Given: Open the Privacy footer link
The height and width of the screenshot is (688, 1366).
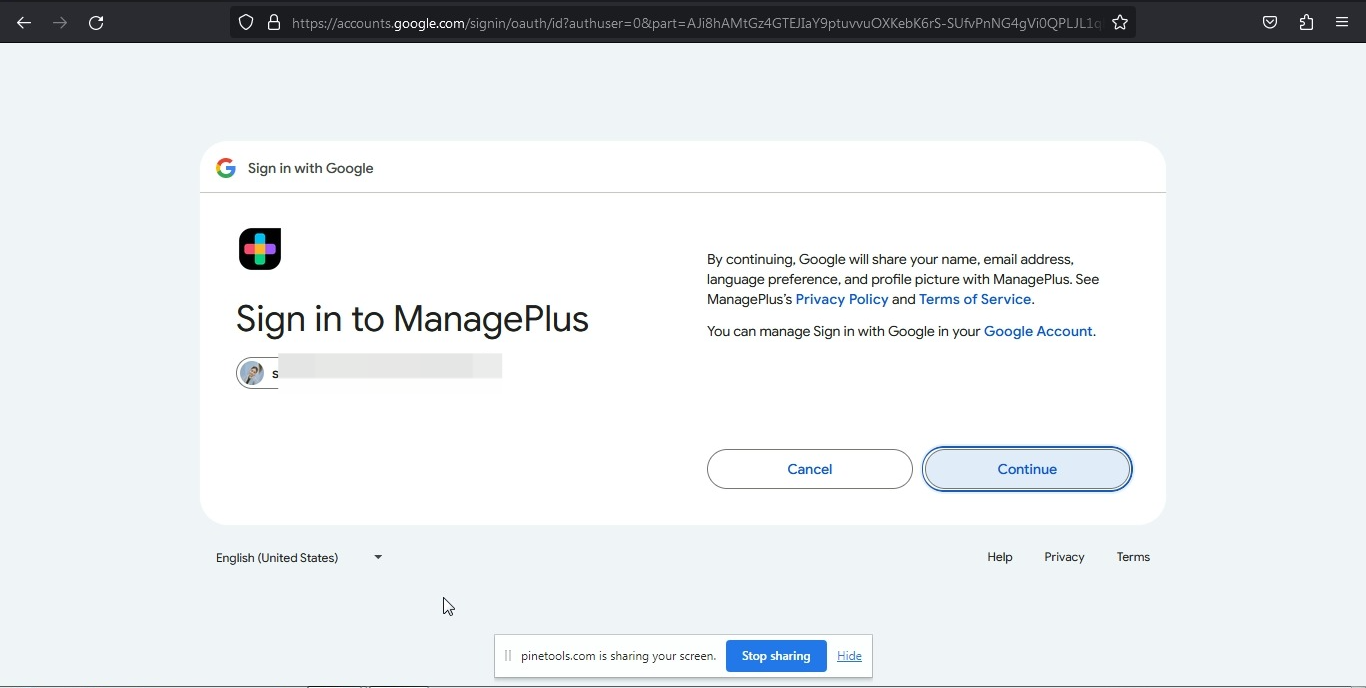Looking at the screenshot, I should point(1064,557).
